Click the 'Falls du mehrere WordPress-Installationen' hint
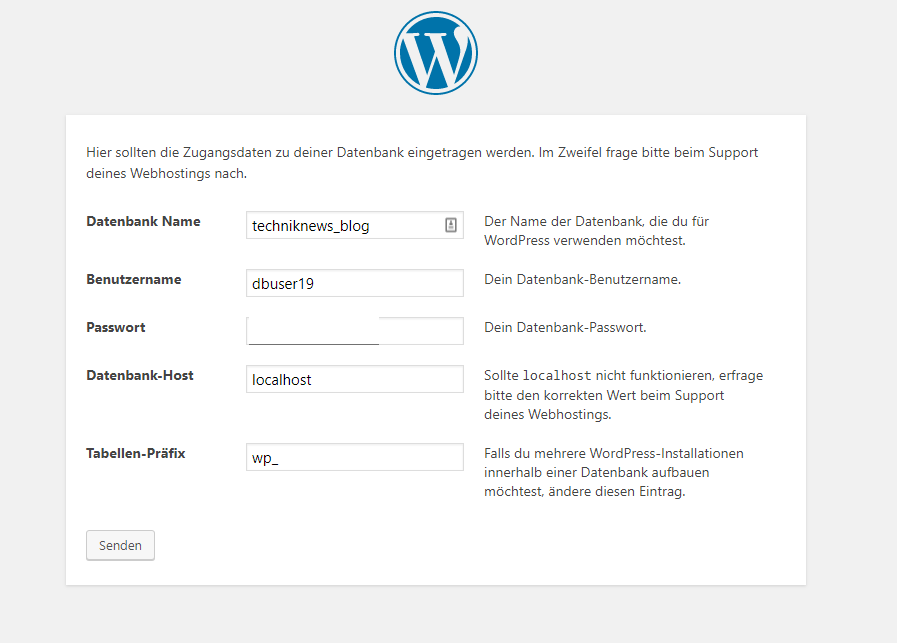Screen dimensions: 897x643 coord(614,473)
